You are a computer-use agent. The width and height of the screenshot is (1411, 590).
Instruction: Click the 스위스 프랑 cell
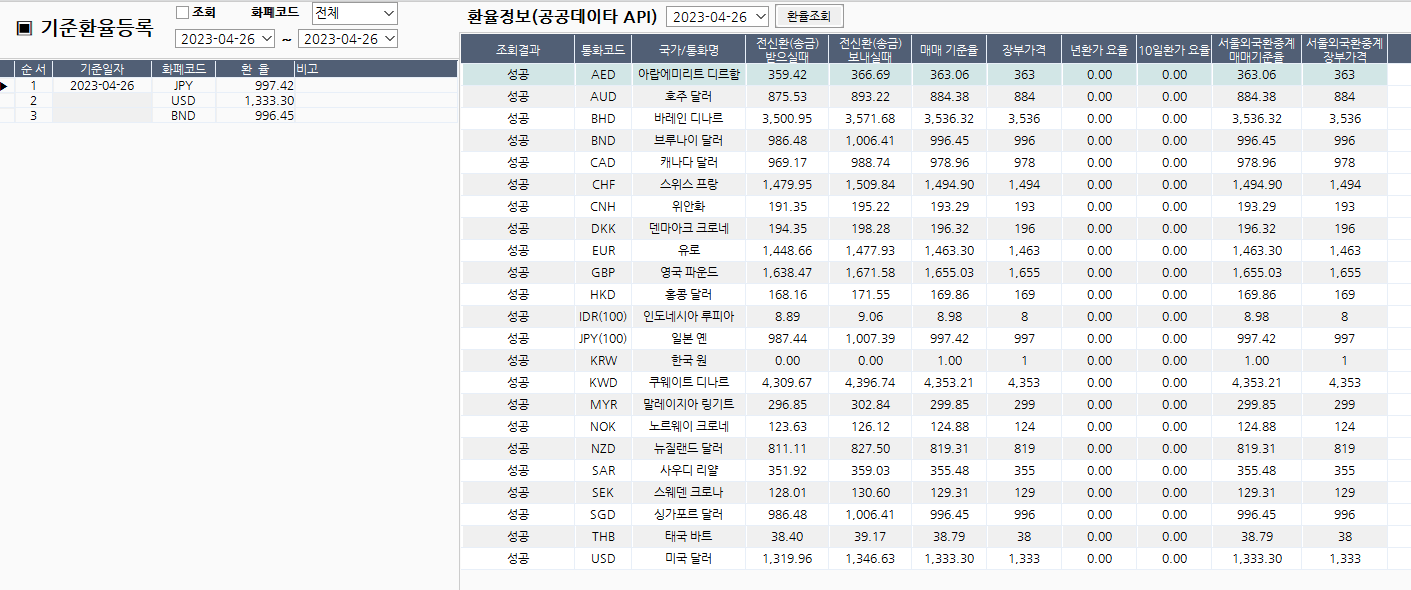point(688,185)
